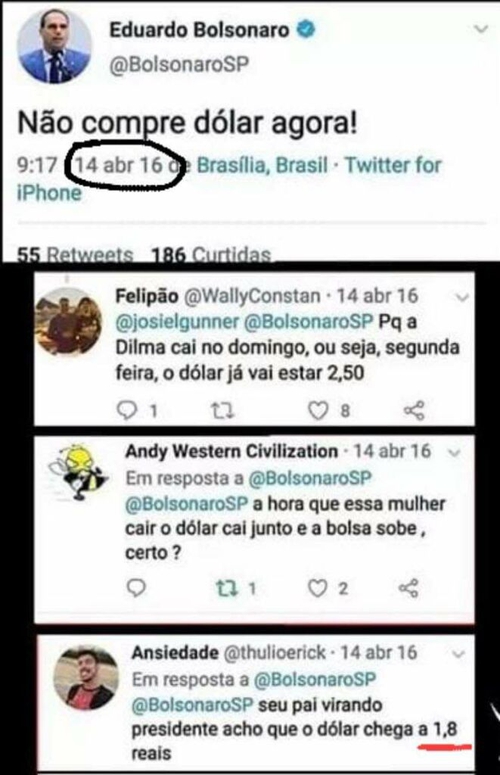This screenshot has height=775, width=500.
Task: View the 55 Retweets list
Action: [x=75, y=254]
